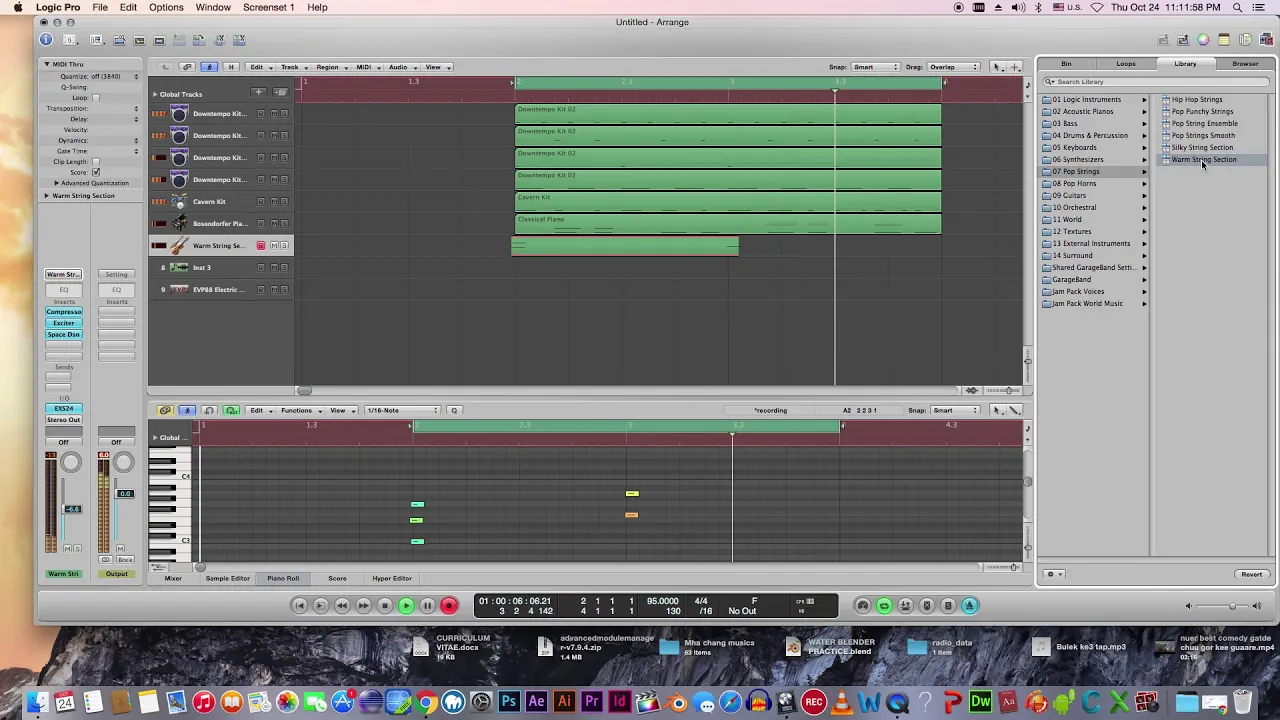1280x720 pixels.
Task: Click the EXS24 instrument slot
Action: [x=63, y=409]
